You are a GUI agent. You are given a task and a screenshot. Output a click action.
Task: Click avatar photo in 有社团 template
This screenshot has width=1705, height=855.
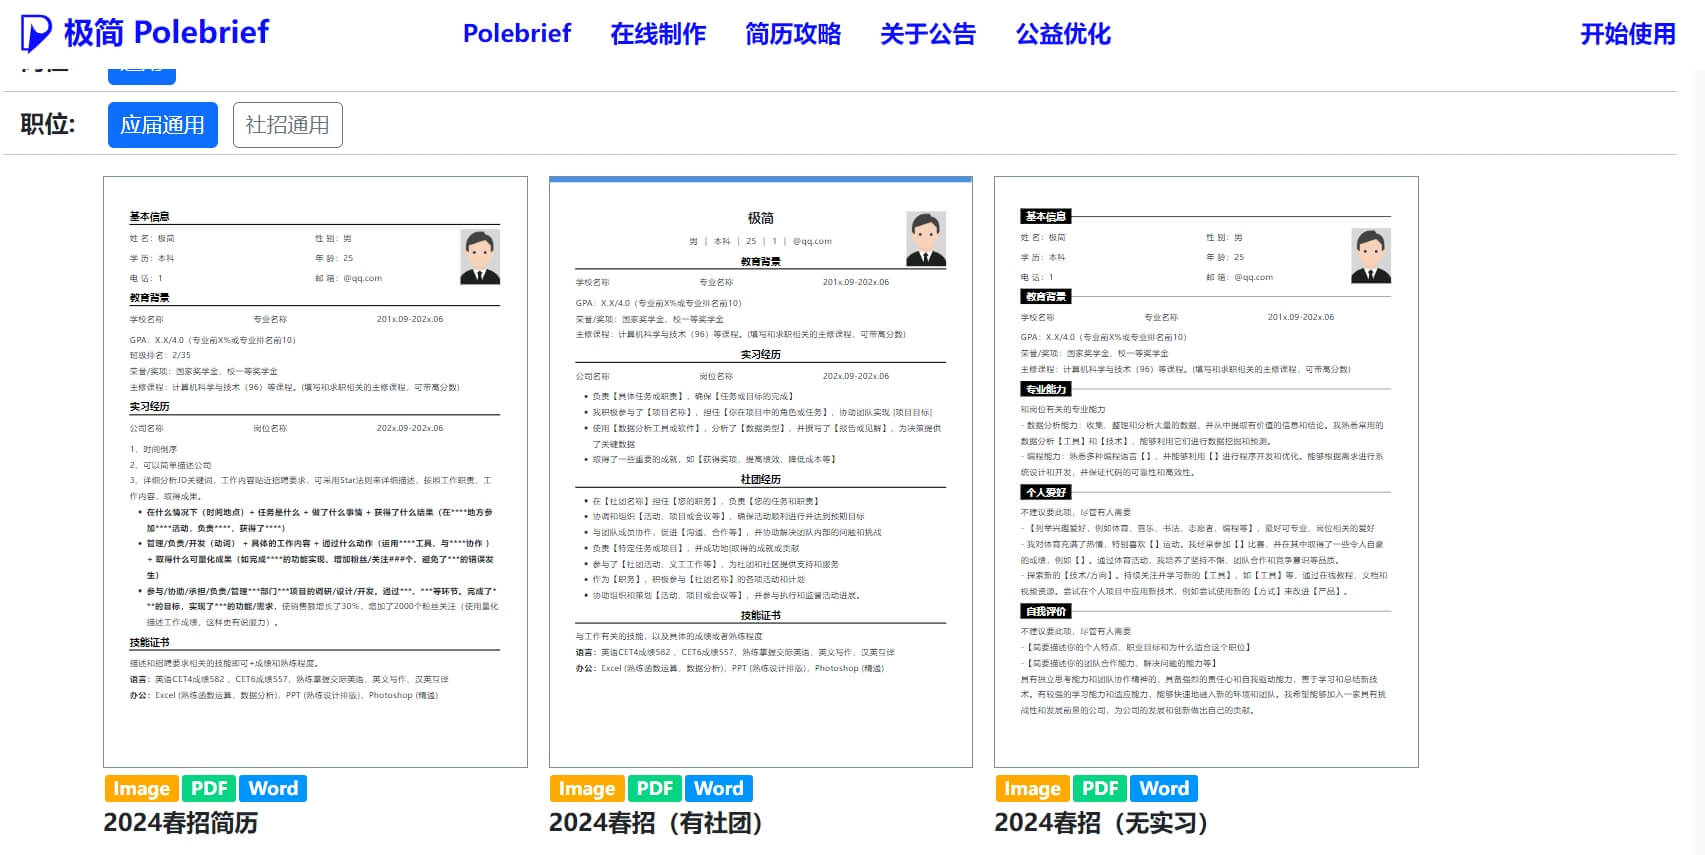tap(926, 239)
